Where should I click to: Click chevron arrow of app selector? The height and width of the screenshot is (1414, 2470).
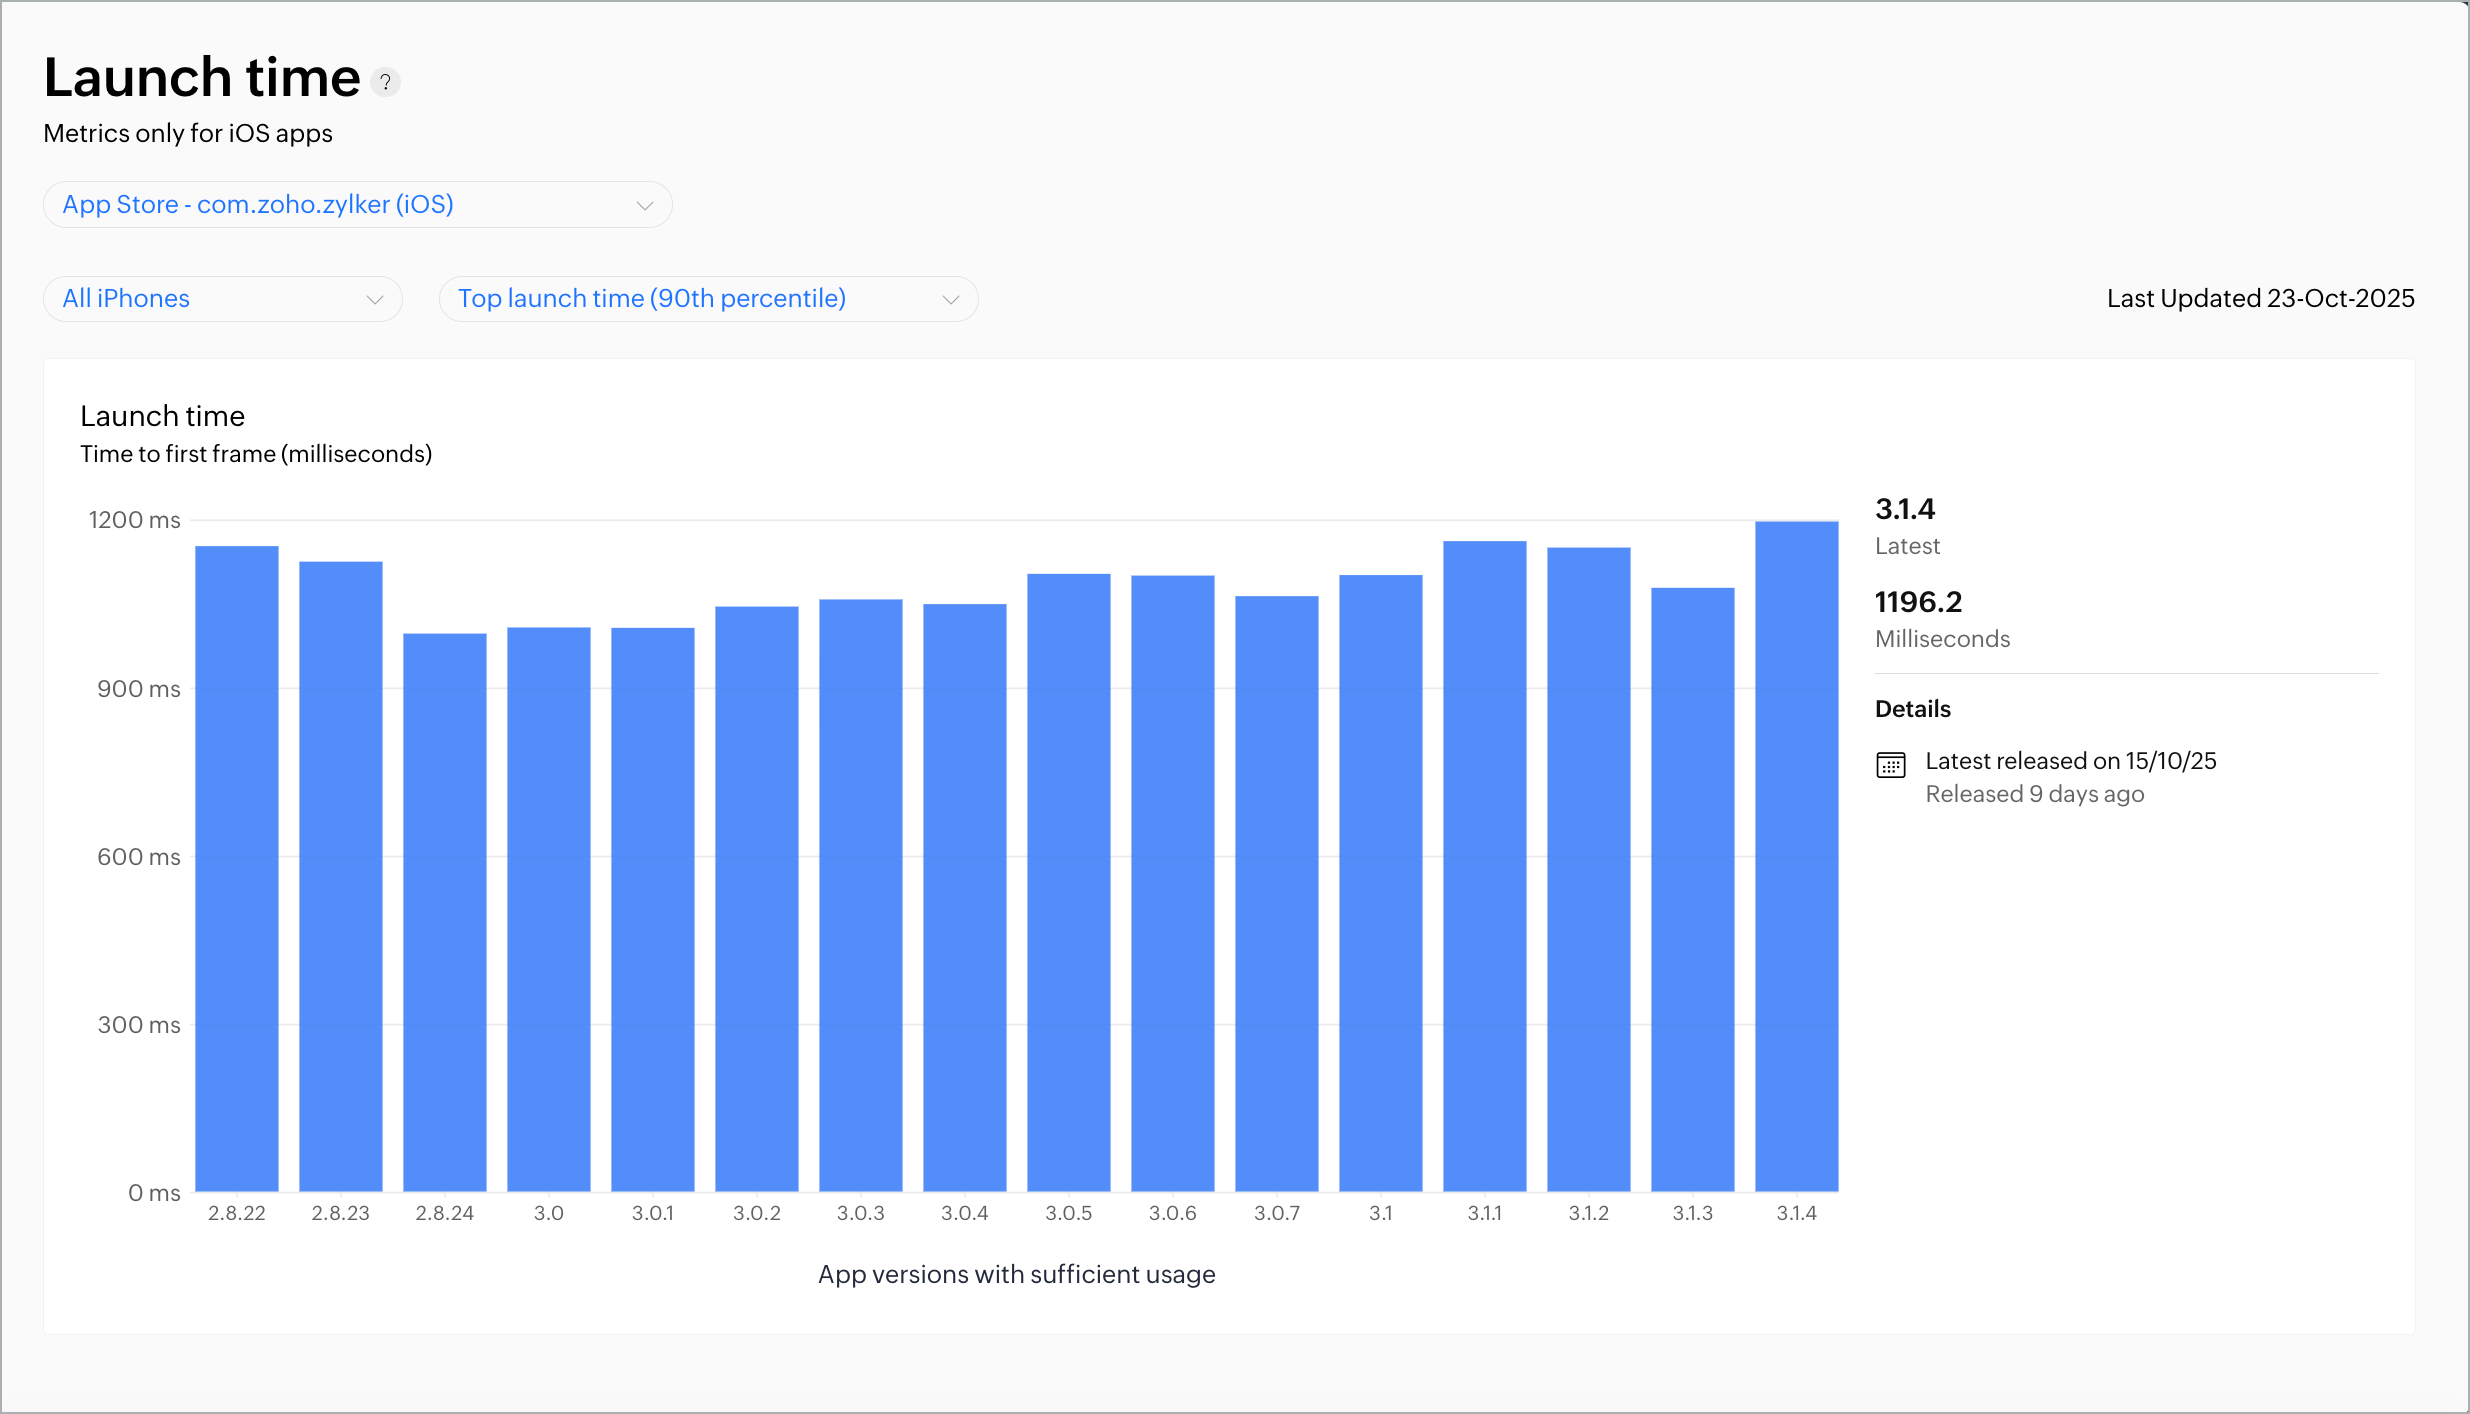click(x=645, y=205)
